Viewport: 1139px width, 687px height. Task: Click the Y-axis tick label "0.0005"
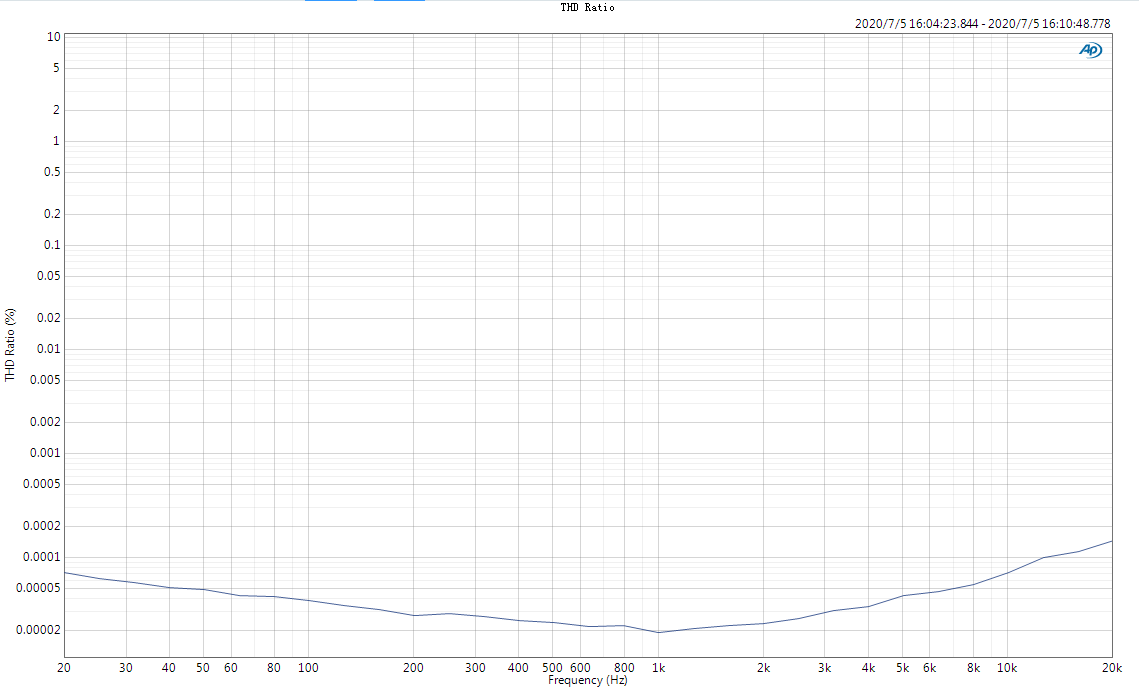click(42, 484)
